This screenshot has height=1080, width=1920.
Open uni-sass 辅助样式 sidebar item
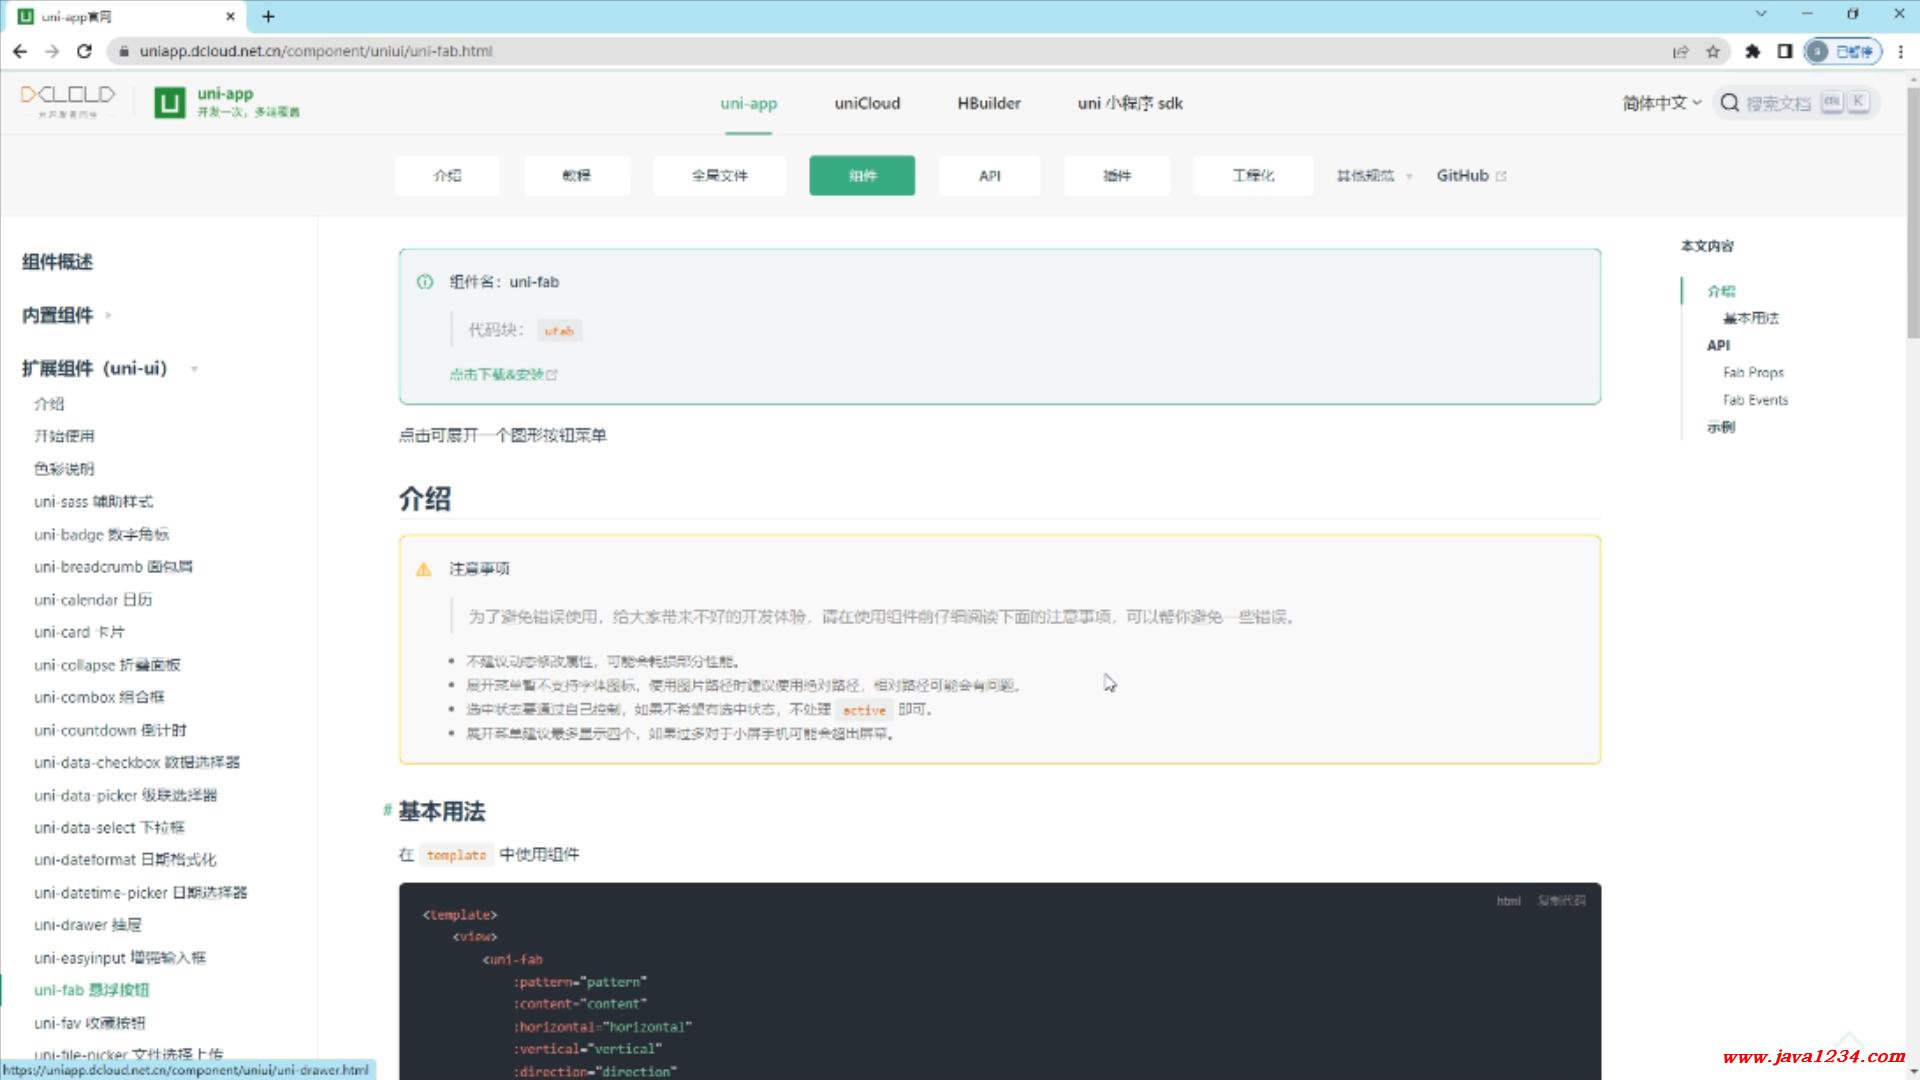click(x=94, y=501)
